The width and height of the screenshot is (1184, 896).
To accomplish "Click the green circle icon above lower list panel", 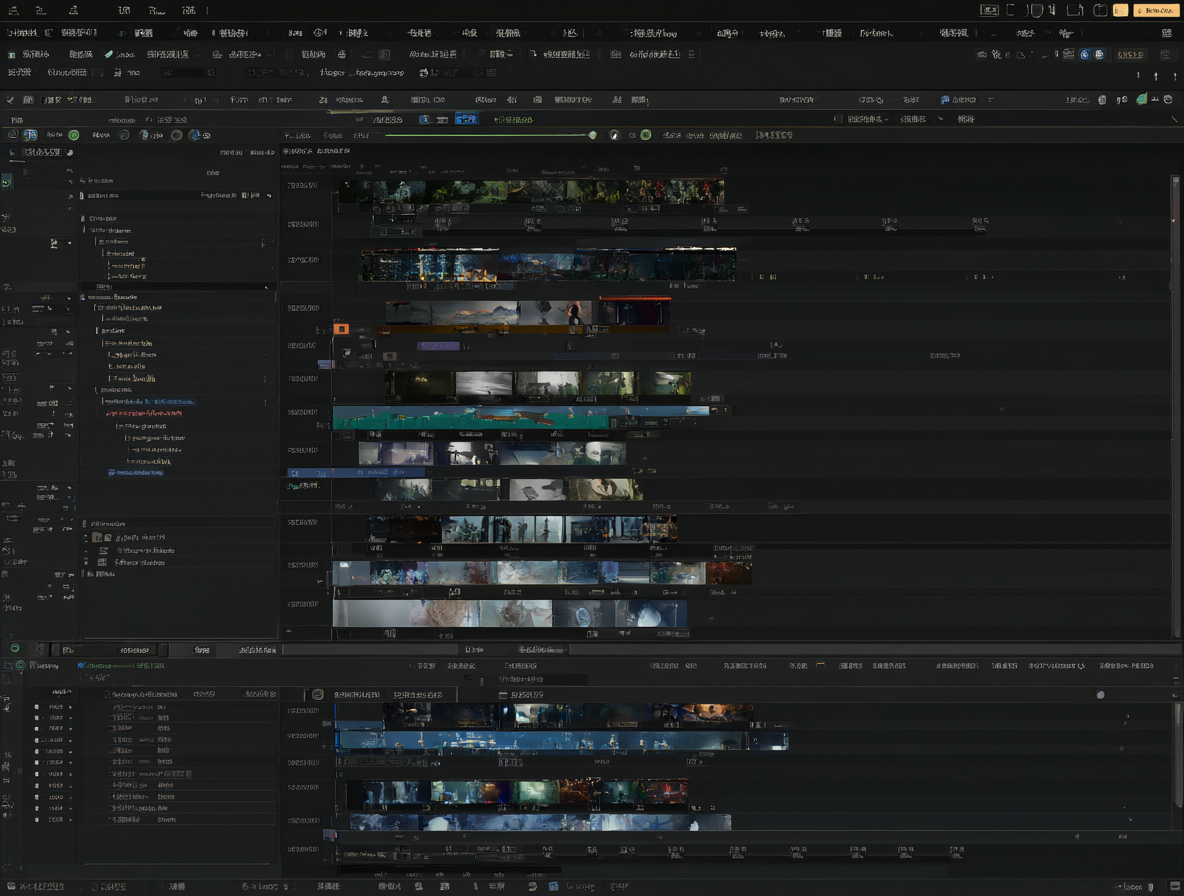I will coord(14,648).
